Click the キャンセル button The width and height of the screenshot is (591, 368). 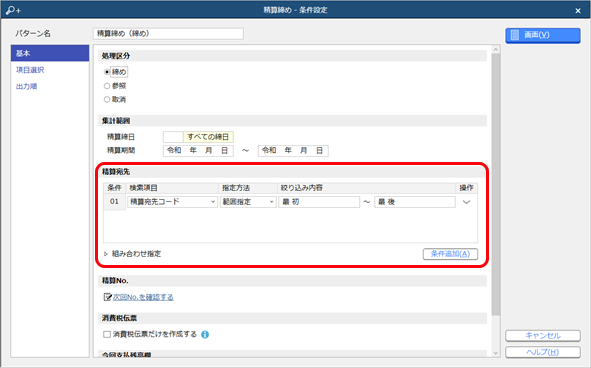(543, 336)
